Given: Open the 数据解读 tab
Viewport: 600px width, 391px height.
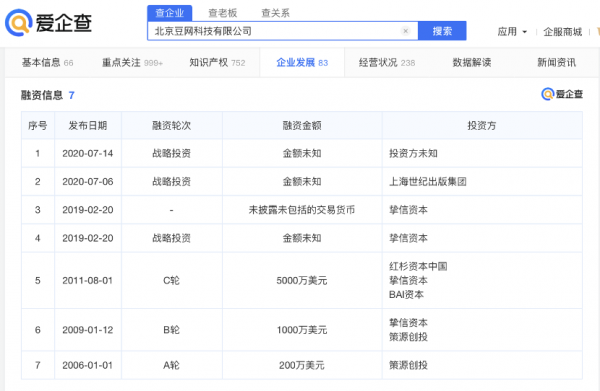Looking at the screenshot, I should click(472, 62).
